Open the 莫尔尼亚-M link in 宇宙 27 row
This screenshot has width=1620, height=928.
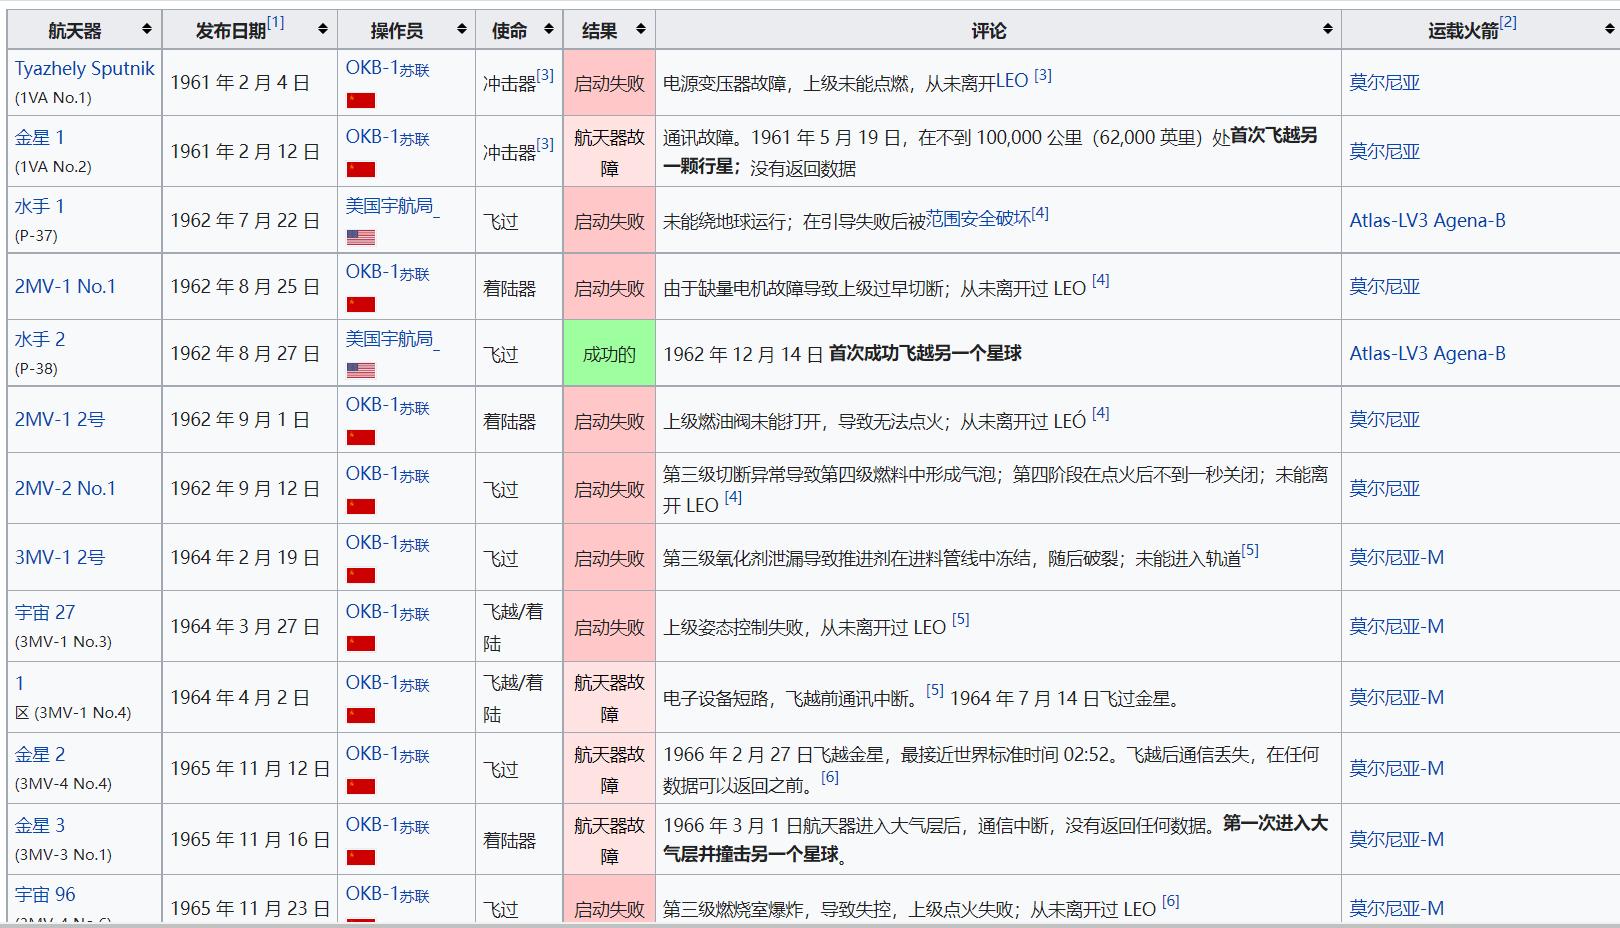[x=1396, y=626]
